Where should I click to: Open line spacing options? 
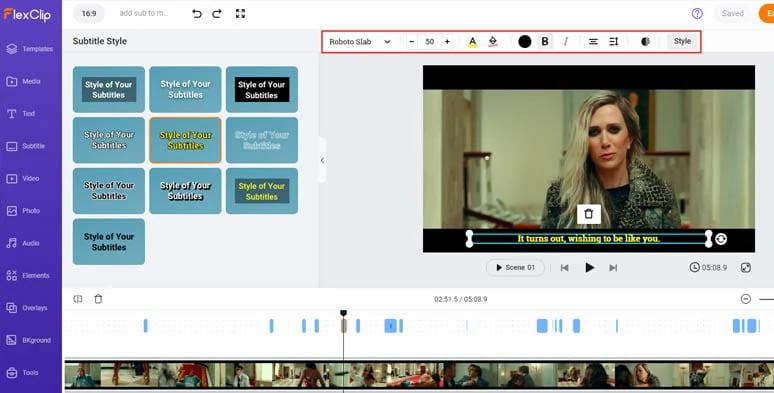tap(614, 42)
